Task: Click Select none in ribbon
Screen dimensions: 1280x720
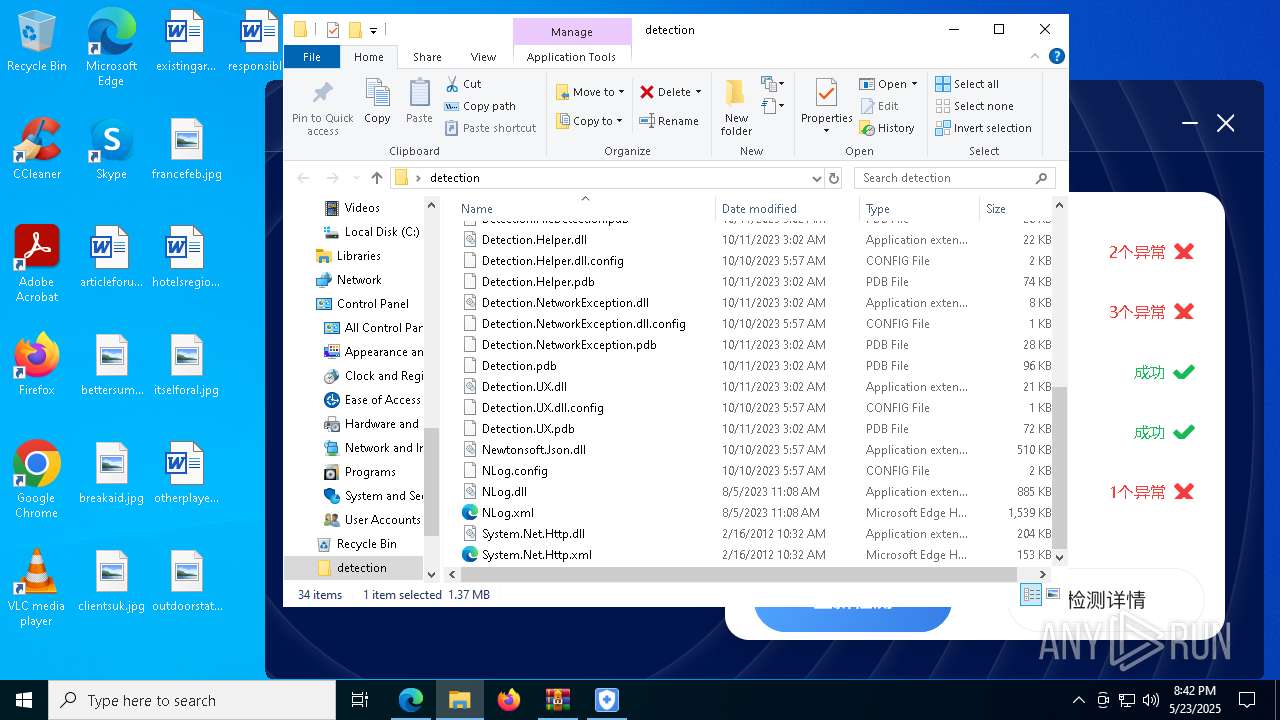Action: [x=974, y=106]
